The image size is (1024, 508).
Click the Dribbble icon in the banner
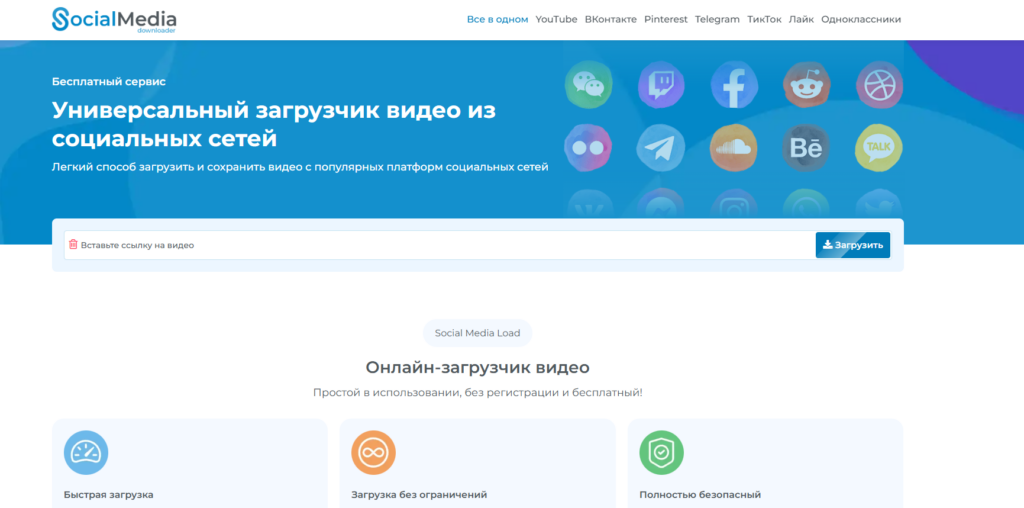[x=879, y=84]
